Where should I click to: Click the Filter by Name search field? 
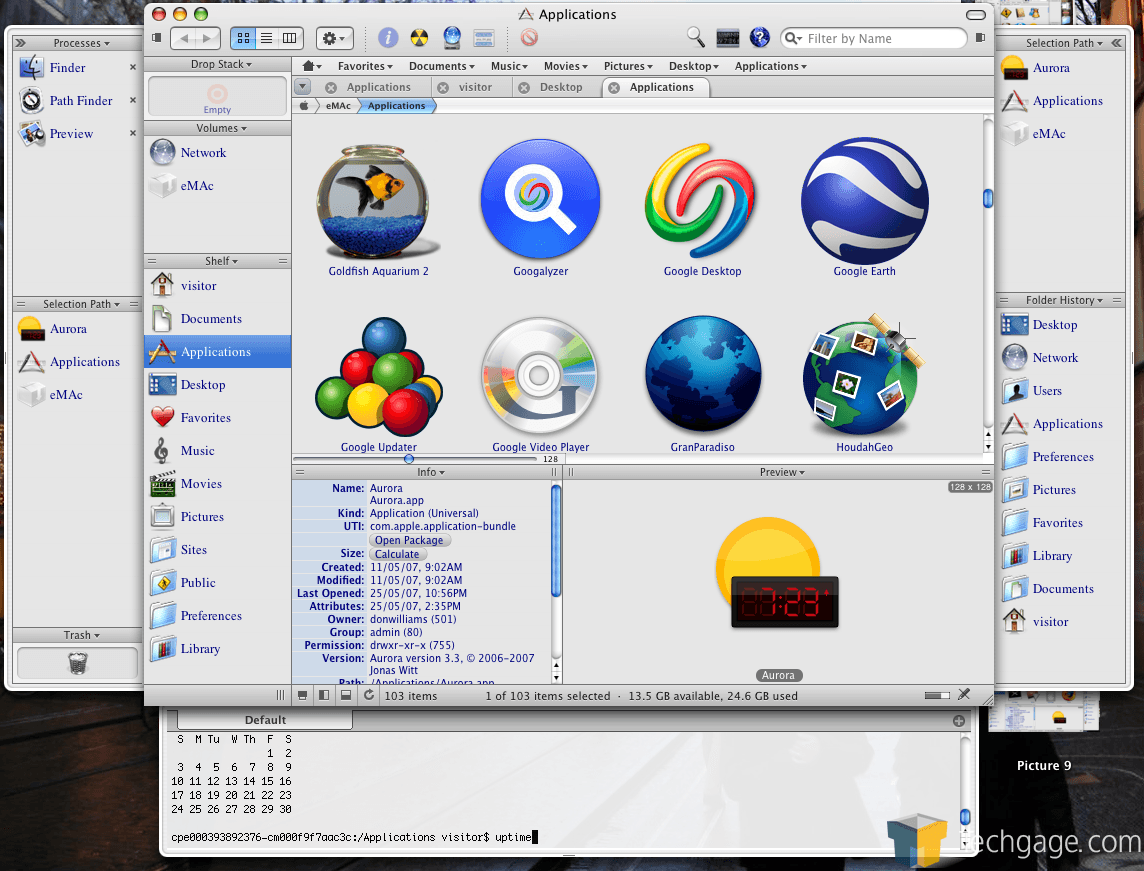tap(873, 38)
